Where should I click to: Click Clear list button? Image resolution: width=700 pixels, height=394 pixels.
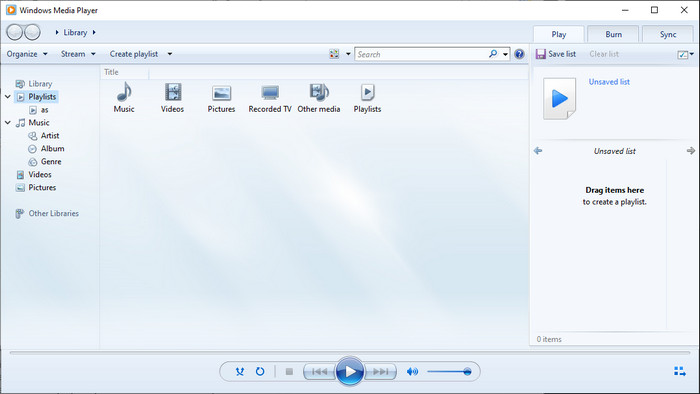[x=604, y=54]
